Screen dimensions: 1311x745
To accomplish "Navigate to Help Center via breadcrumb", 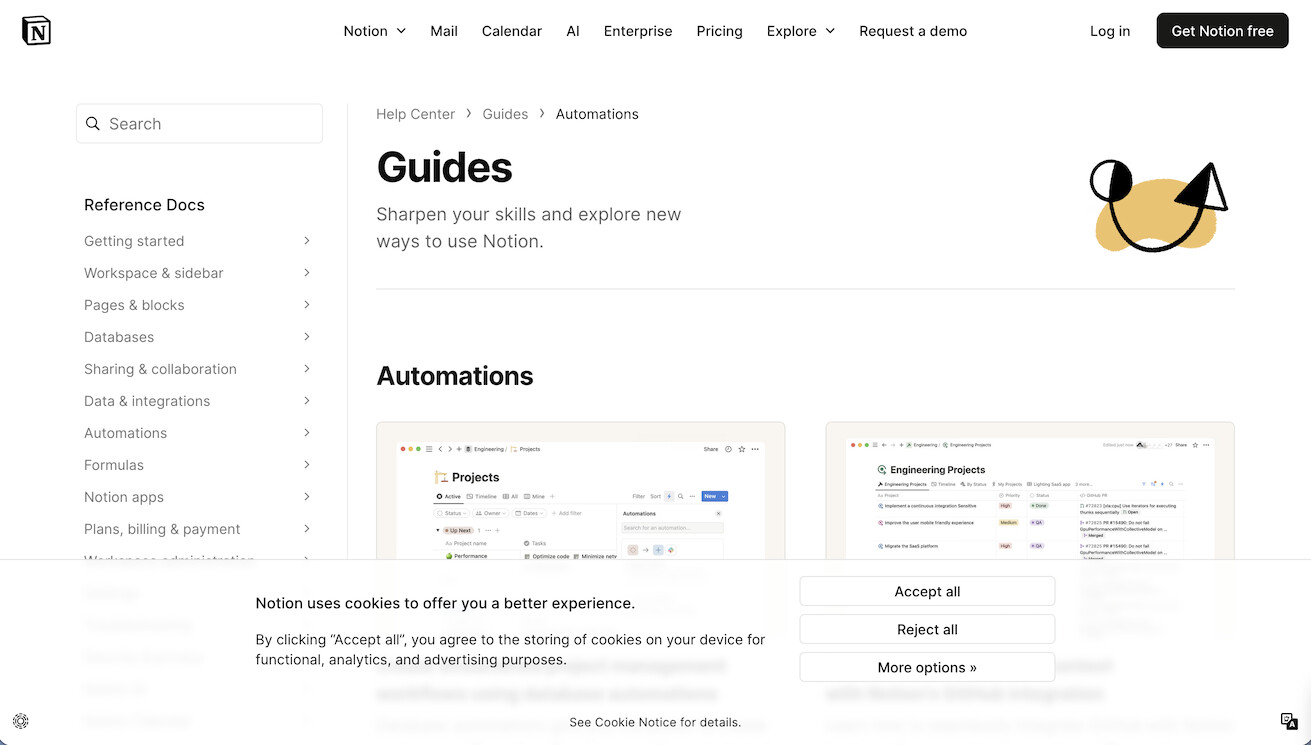I will point(415,113).
